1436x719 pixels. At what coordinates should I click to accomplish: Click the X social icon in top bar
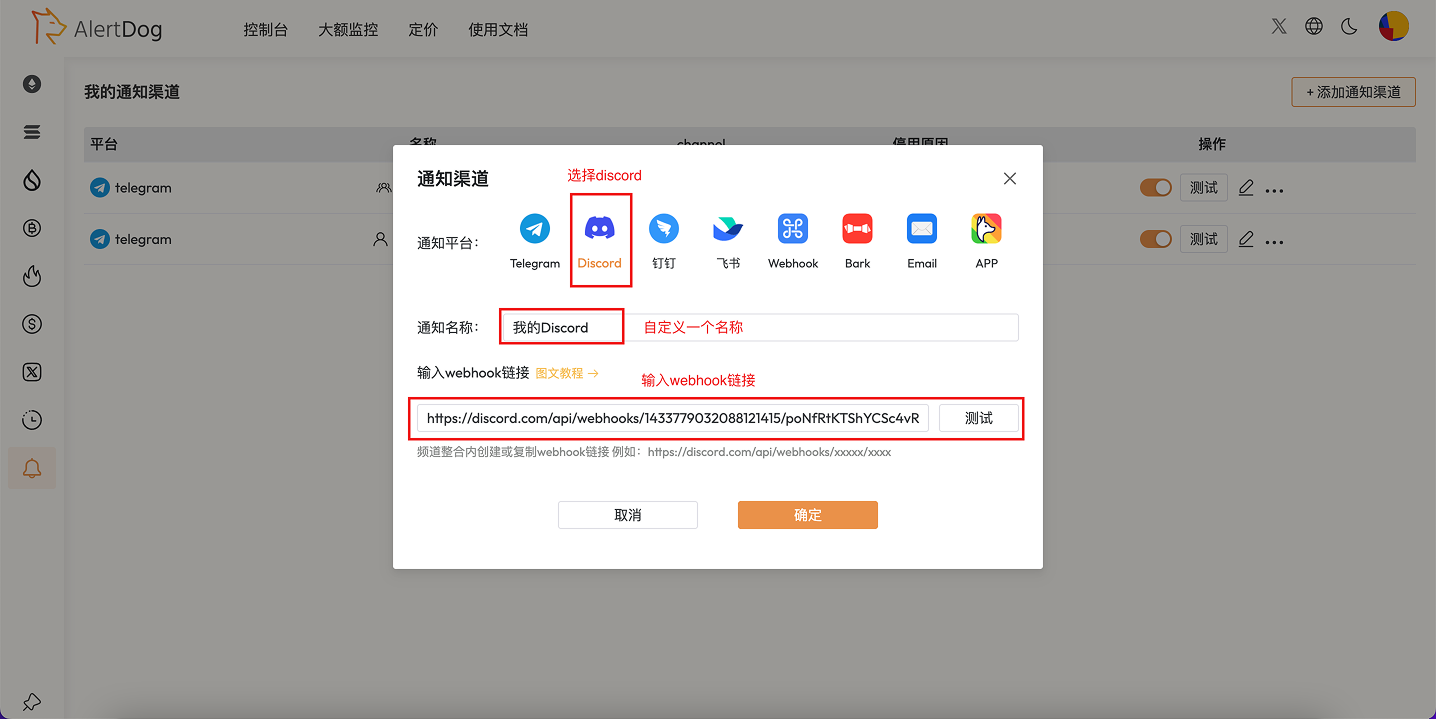click(x=1278, y=26)
